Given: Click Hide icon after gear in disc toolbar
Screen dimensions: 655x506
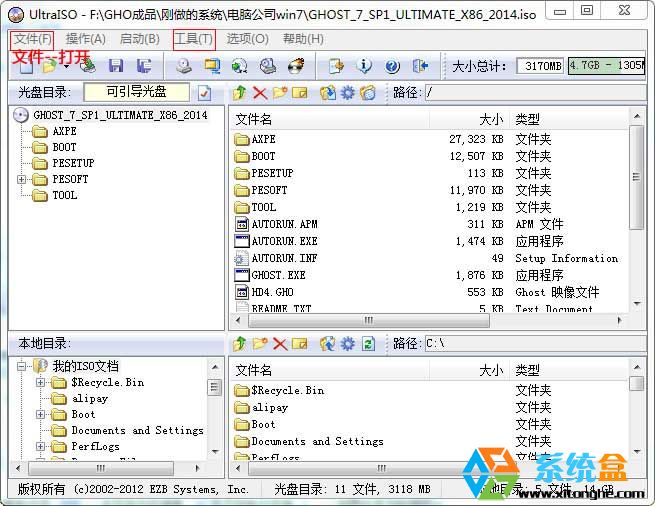Looking at the screenshot, I should (368, 92).
